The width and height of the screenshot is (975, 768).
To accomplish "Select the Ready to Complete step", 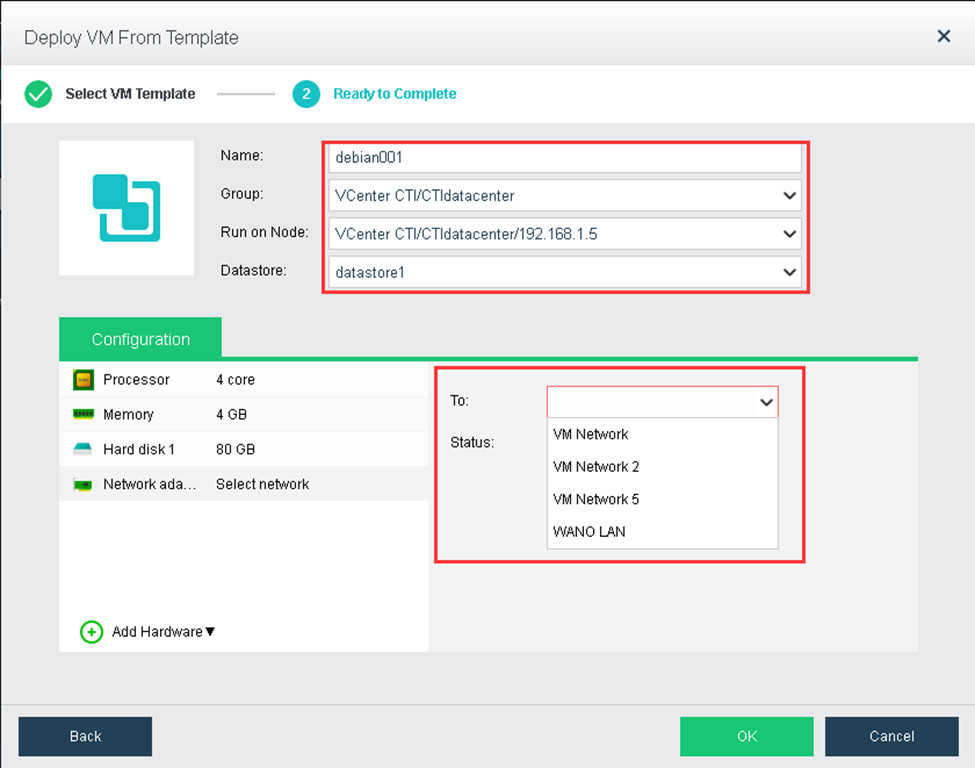I will pos(394,94).
